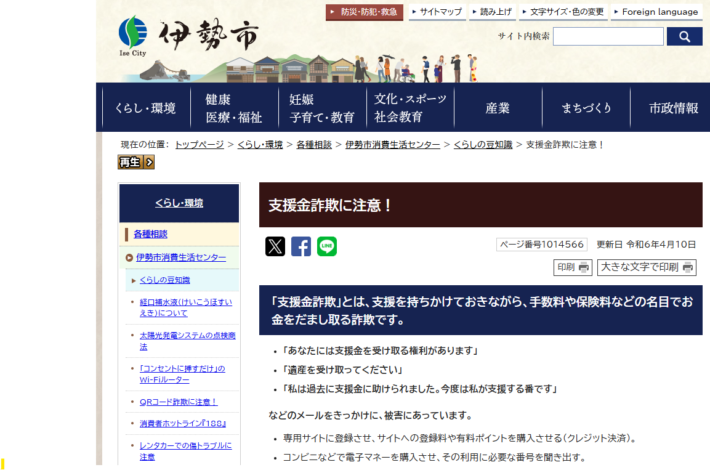Viewport: 710px width, 470px height.
Task: Click the 再生 play button
Action: click(136, 162)
